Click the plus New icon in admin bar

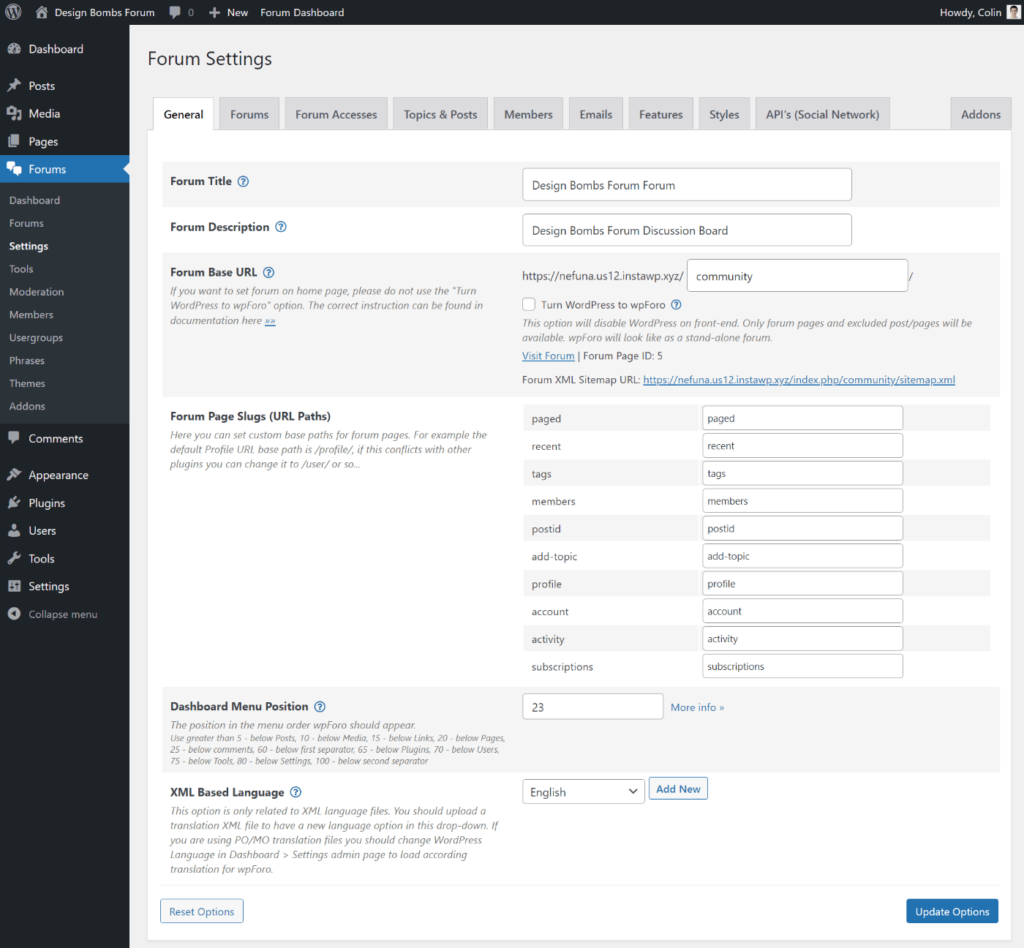click(214, 12)
